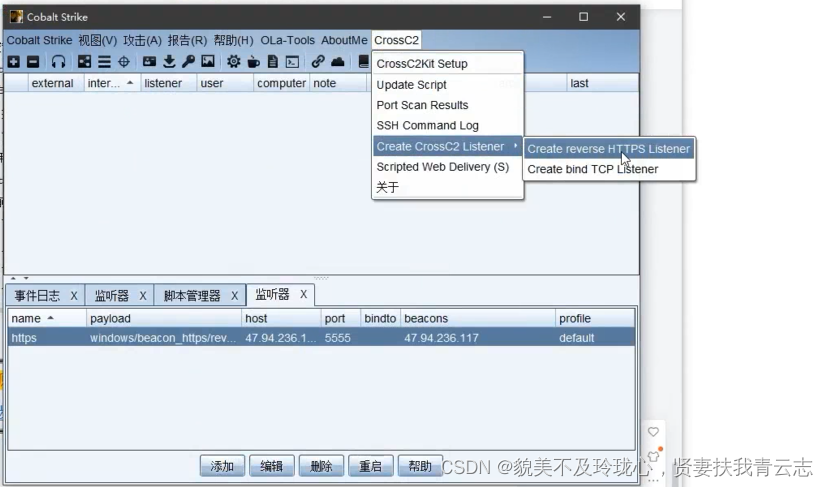Switch to pivot graph view icon
The image size is (828, 487).
pyautogui.click(x=84, y=62)
